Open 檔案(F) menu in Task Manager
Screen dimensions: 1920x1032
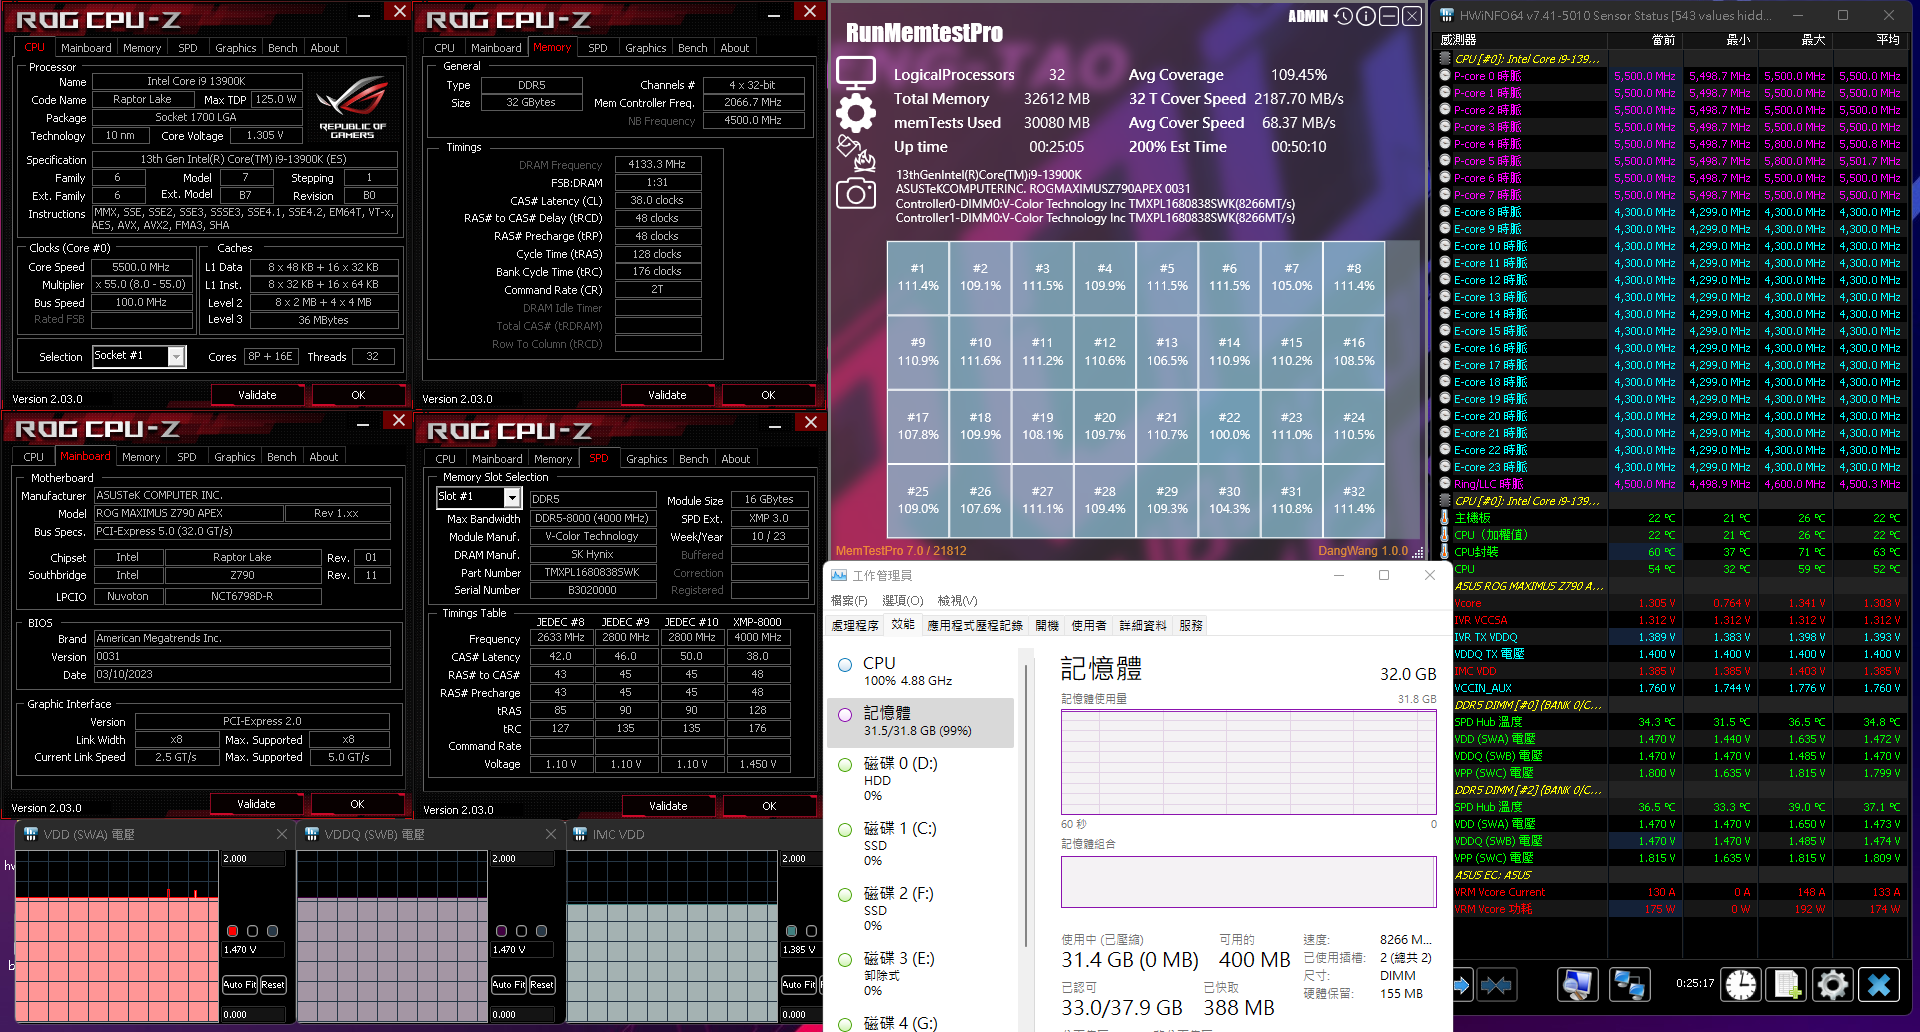850,601
